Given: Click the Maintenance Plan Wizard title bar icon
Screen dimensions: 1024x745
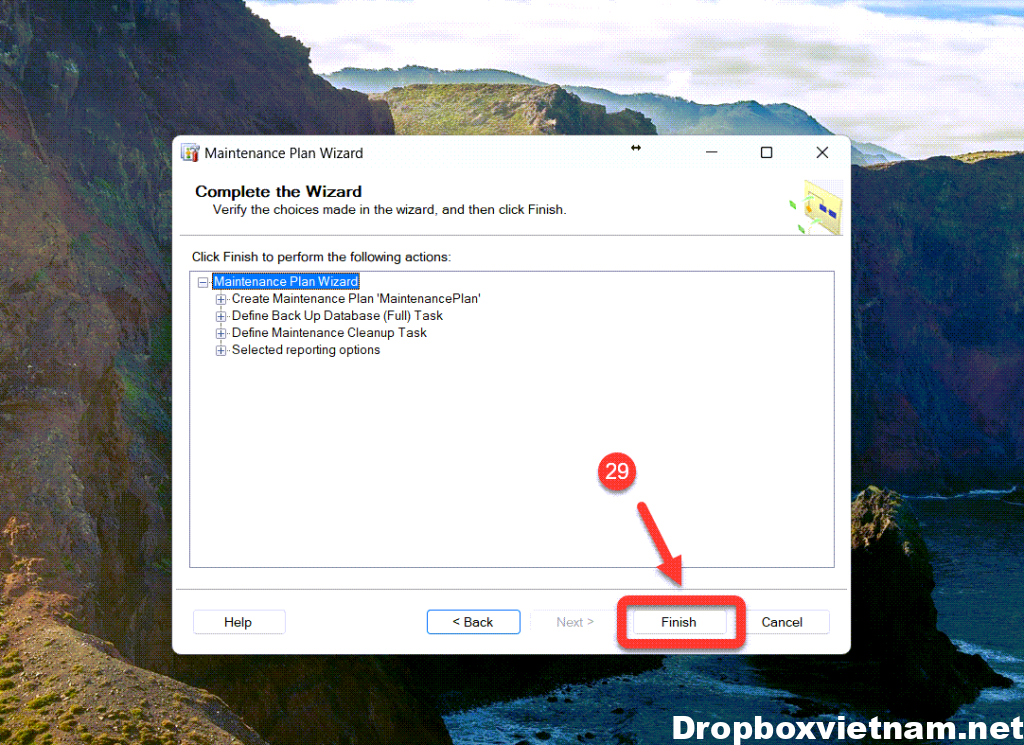Looking at the screenshot, I should coord(189,153).
